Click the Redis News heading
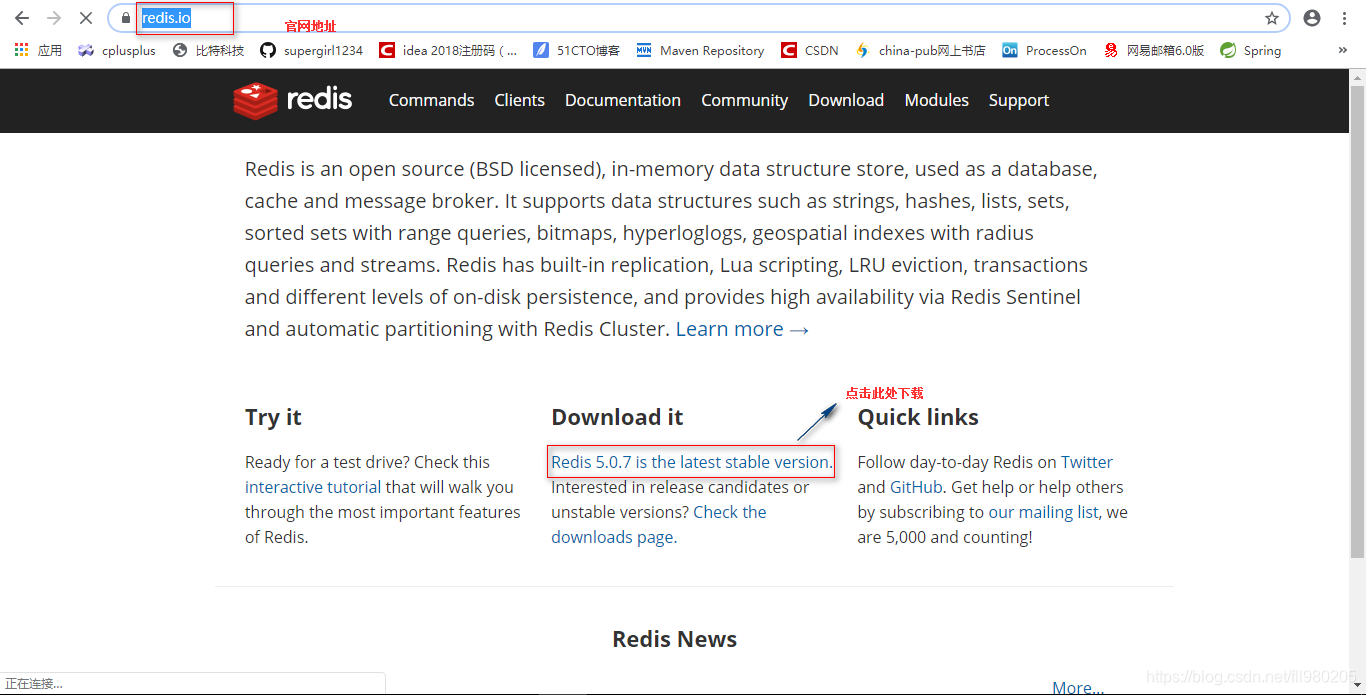This screenshot has height=695, width=1366. (x=674, y=639)
